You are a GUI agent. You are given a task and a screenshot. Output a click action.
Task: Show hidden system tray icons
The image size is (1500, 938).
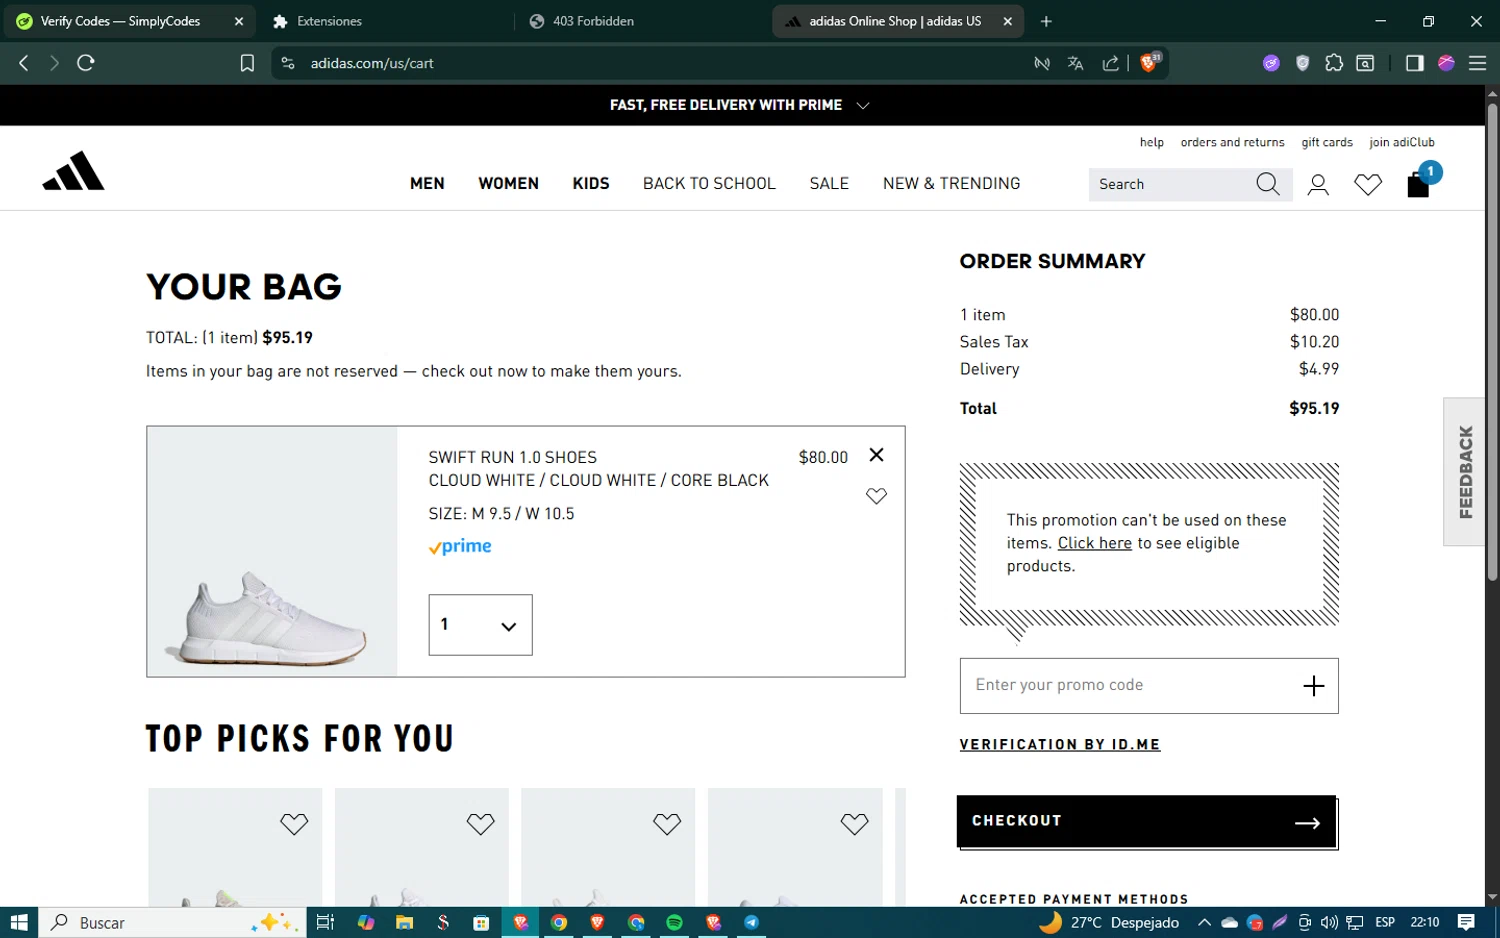pos(1204,922)
